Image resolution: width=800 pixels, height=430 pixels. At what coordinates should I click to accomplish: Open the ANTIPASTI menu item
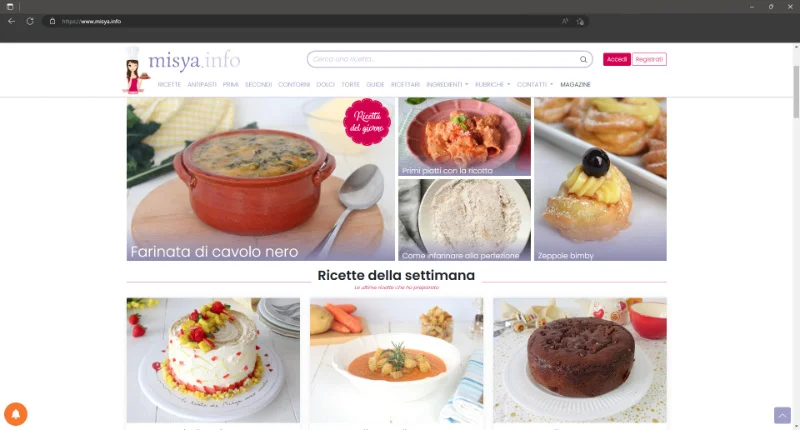click(202, 85)
